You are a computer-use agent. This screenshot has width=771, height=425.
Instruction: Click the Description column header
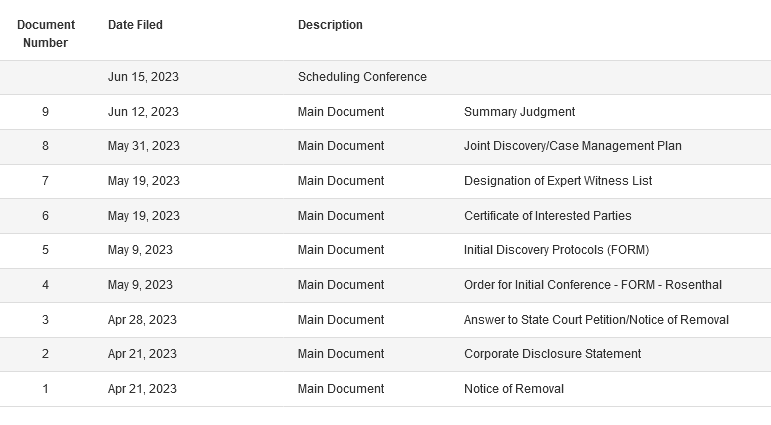click(x=330, y=25)
